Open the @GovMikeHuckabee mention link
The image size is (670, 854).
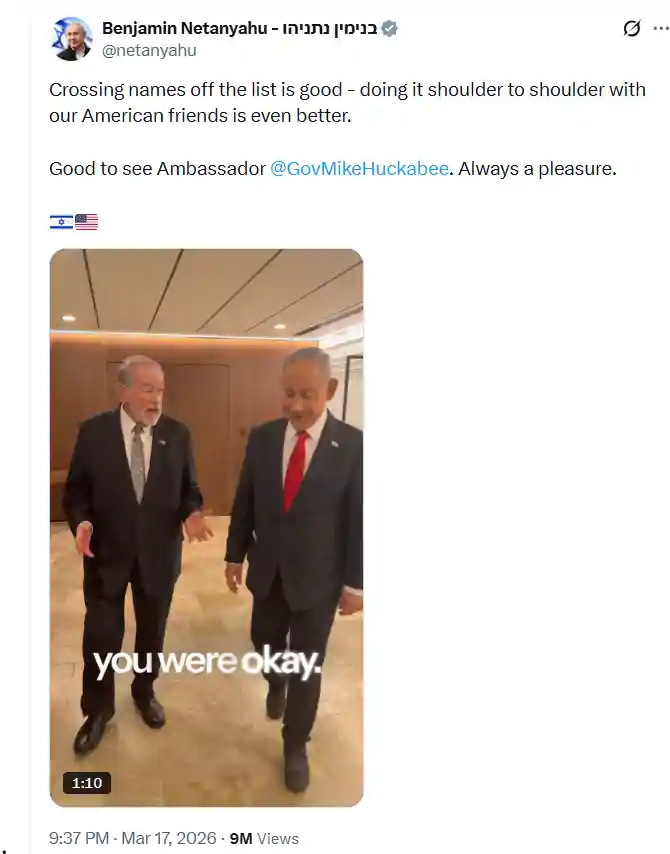[360, 169]
